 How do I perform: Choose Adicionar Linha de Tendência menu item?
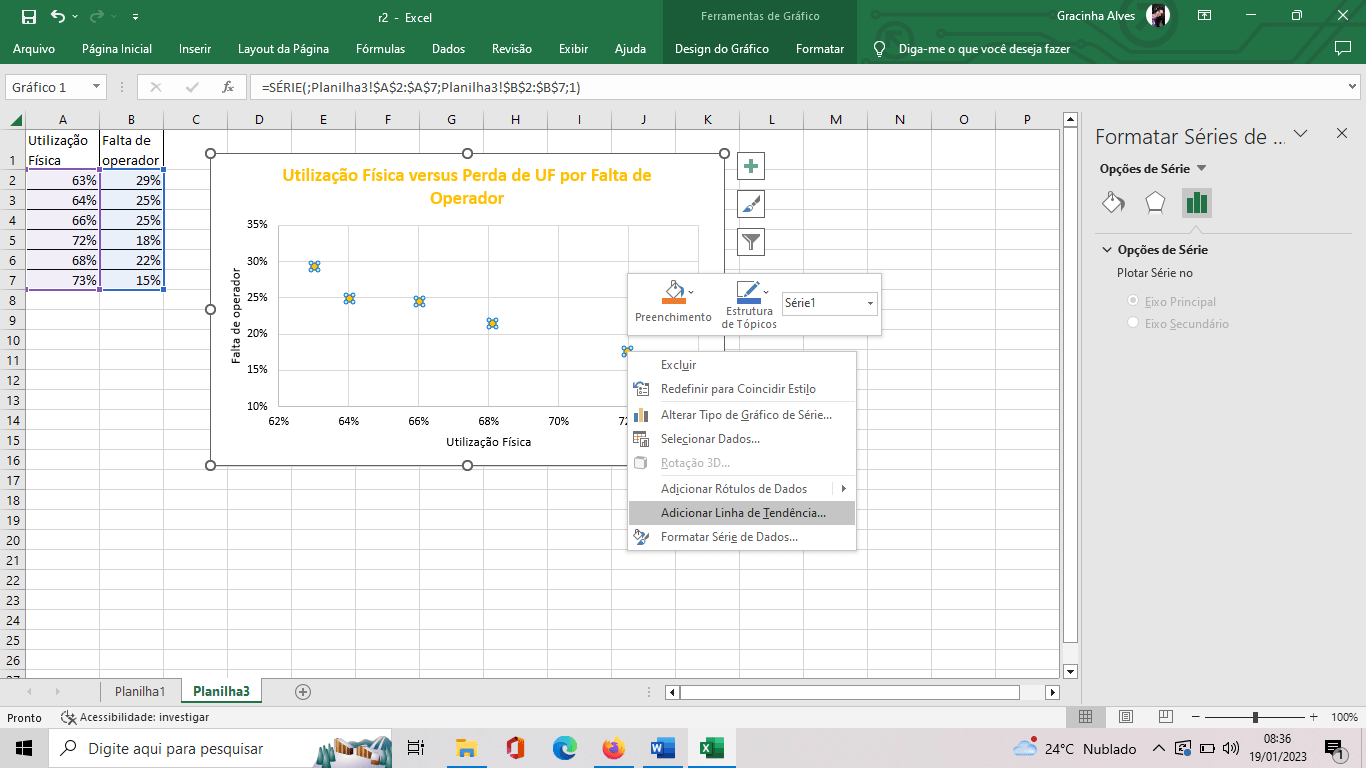click(742, 513)
